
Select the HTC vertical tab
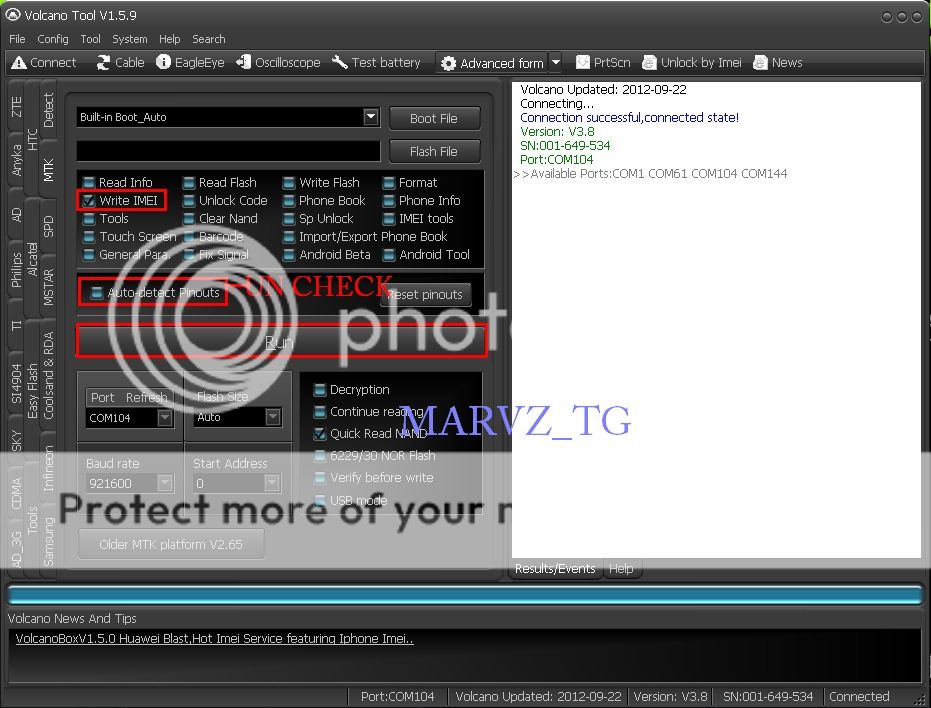pos(32,140)
